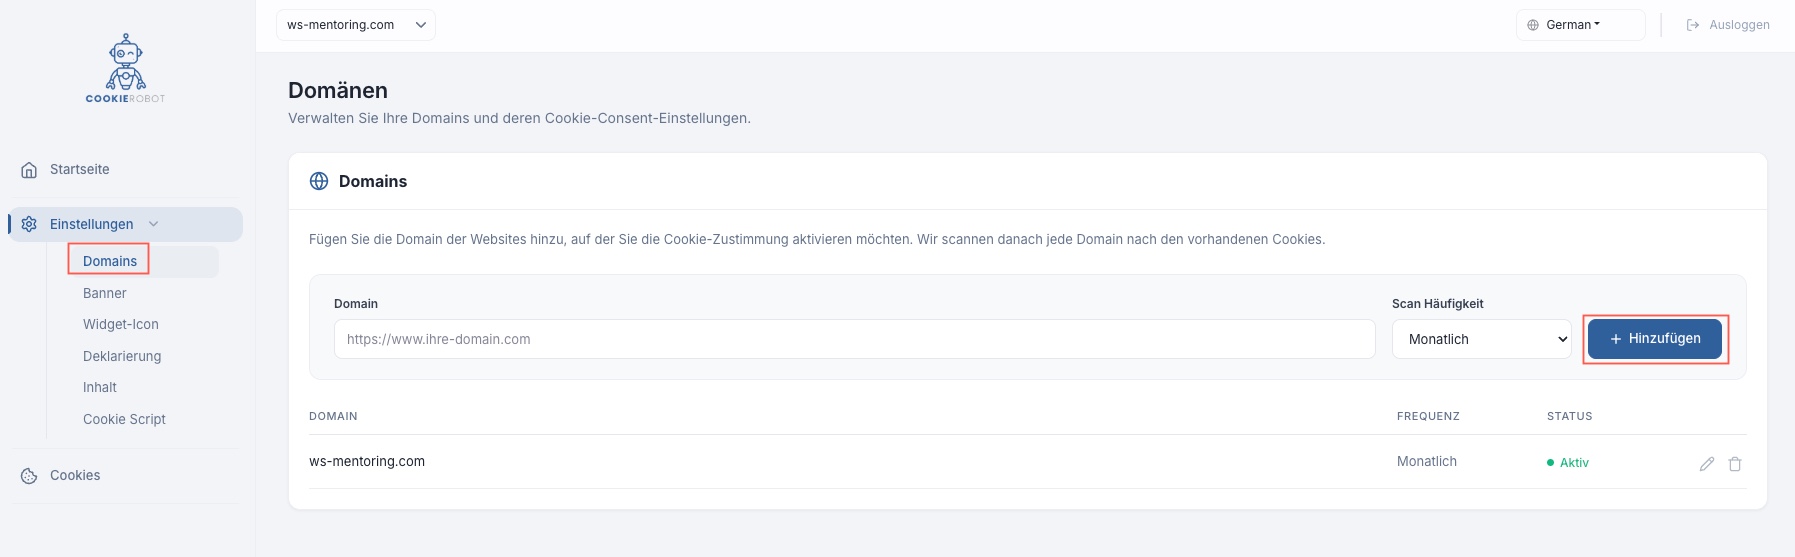The image size is (1795, 557).
Task: Edit ws-mentoring.com with the pencil icon
Action: (x=1707, y=463)
